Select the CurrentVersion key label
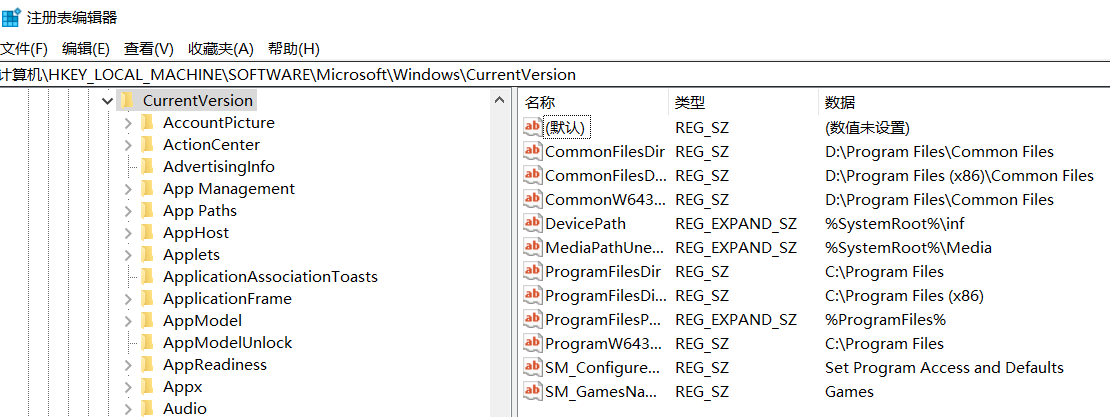Viewport: 1110px width, 417px height. pyautogui.click(x=198, y=101)
